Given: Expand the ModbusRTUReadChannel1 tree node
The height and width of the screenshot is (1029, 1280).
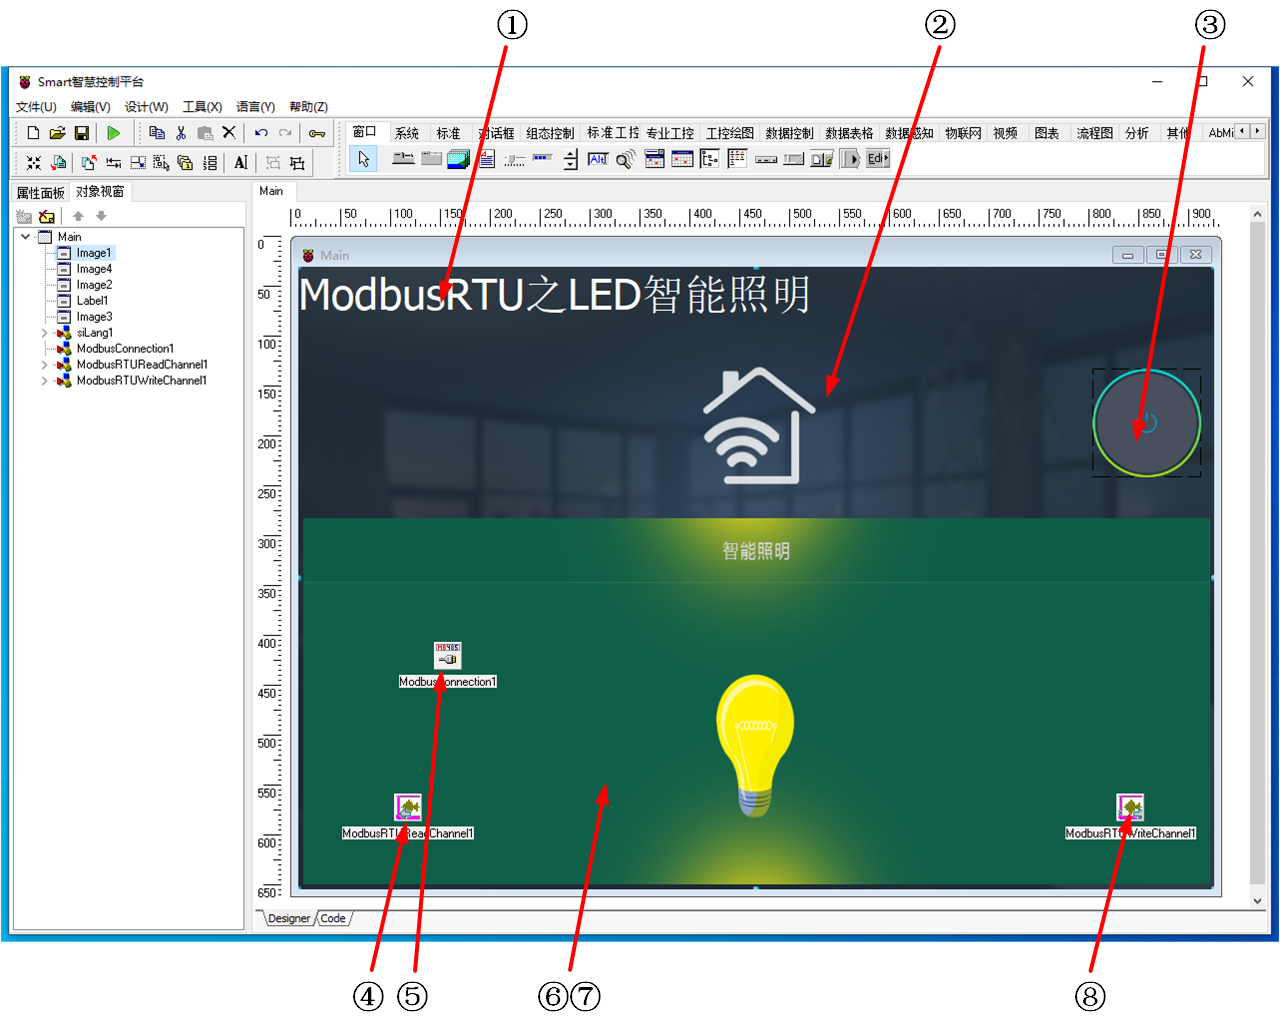Looking at the screenshot, I should coord(44,365).
